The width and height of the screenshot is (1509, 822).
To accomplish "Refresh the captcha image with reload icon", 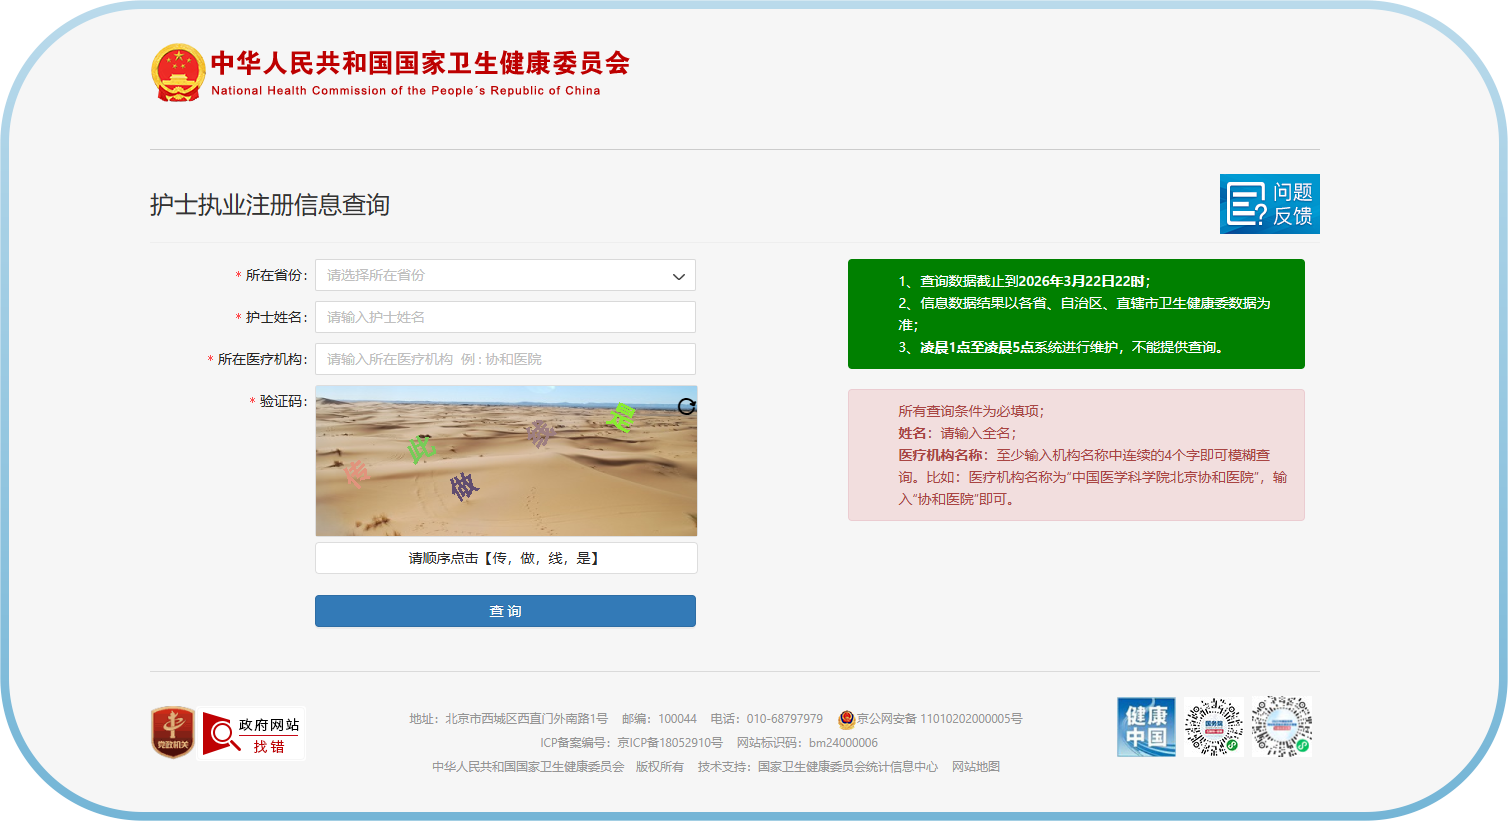I will (x=686, y=406).
